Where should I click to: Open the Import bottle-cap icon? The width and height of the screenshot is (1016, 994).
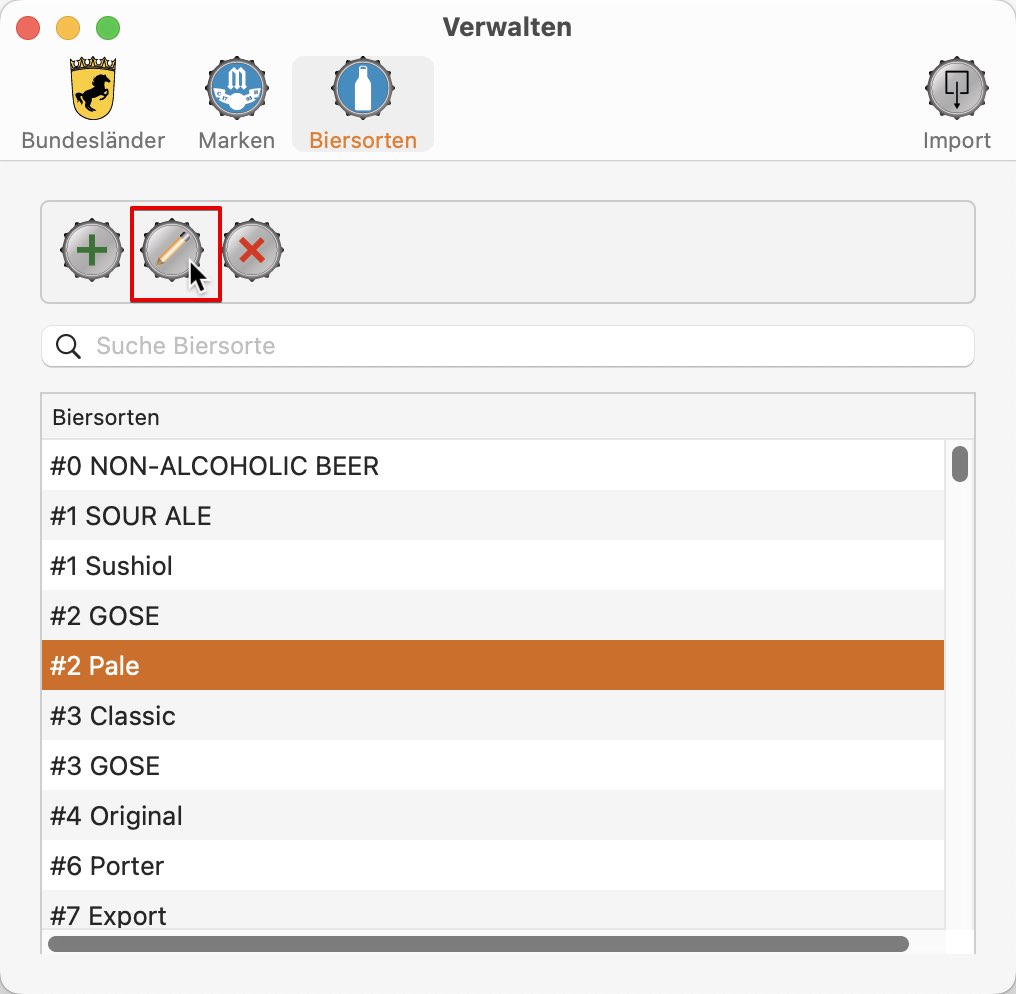[956, 105]
